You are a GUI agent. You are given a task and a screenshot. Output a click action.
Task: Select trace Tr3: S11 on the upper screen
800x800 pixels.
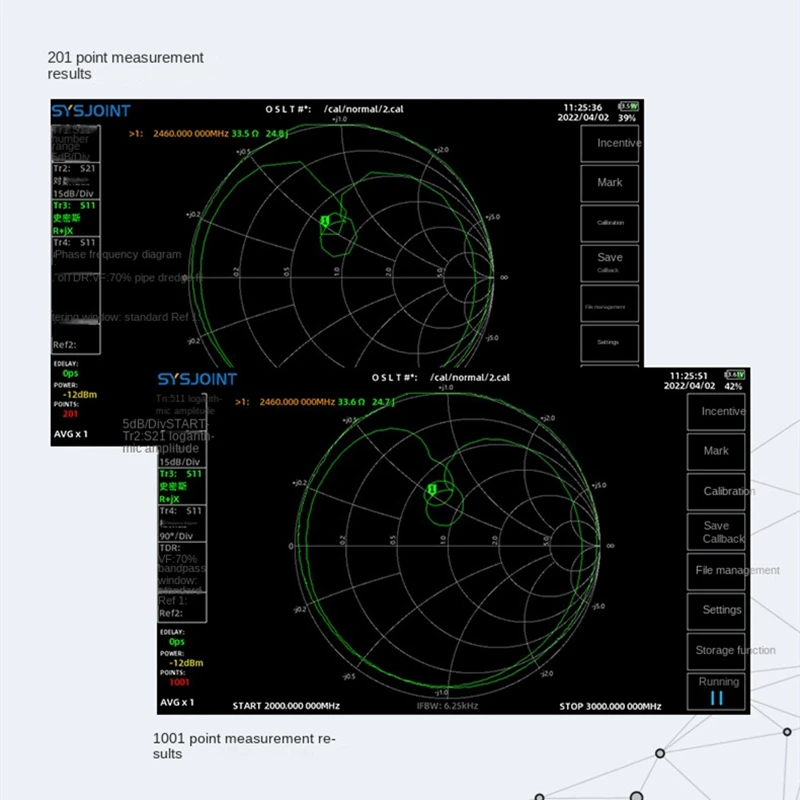click(x=76, y=218)
